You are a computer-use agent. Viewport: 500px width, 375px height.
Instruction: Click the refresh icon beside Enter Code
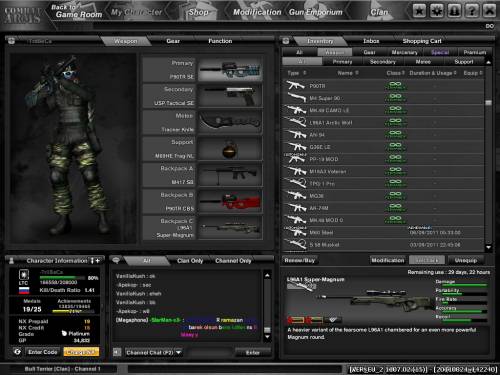17,352
